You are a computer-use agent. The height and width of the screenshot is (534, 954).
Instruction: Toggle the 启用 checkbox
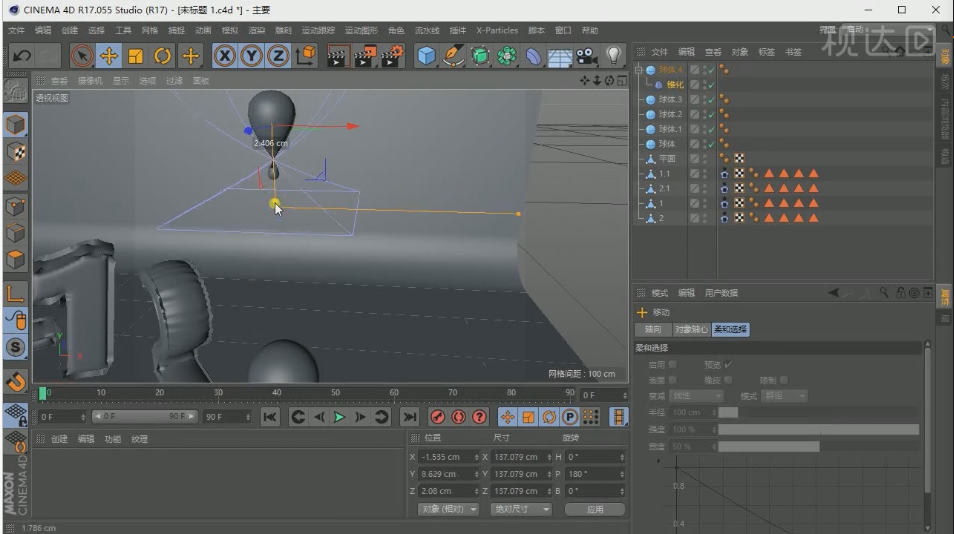[672, 364]
